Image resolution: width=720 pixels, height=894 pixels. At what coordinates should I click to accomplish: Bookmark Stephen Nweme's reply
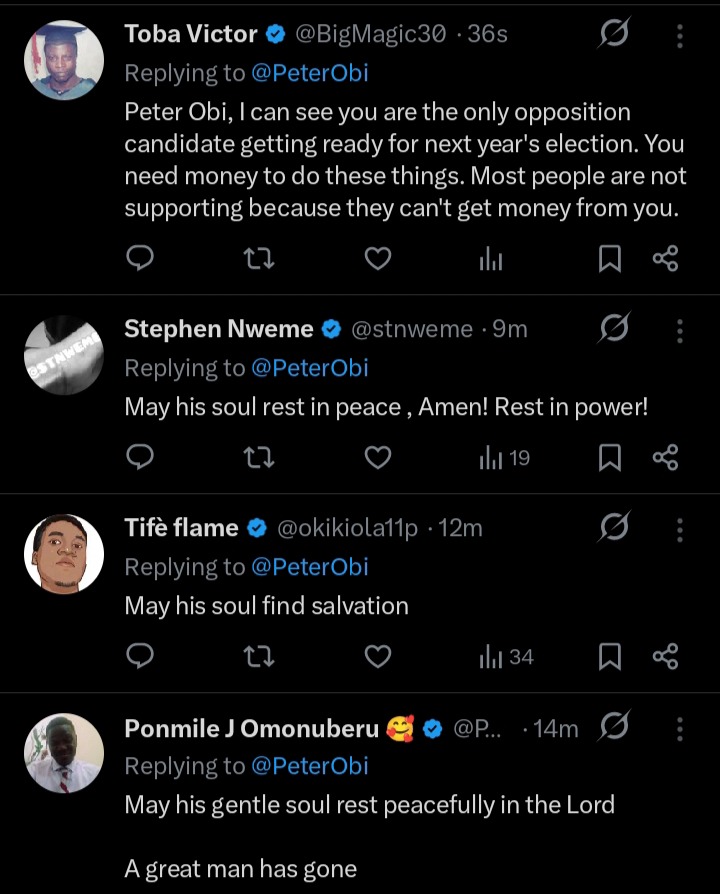[x=609, y=458]
